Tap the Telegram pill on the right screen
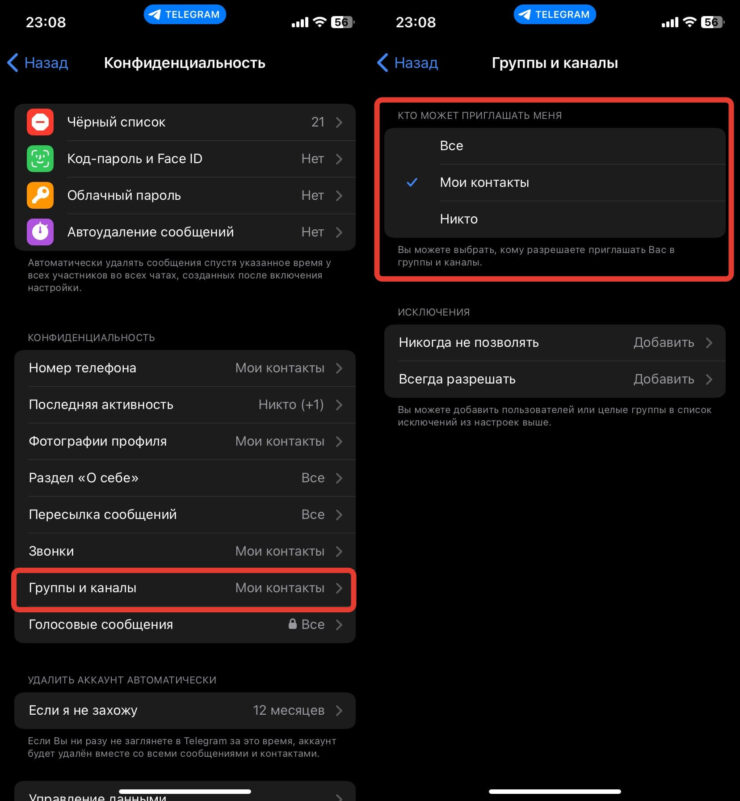 click(555, 14)
